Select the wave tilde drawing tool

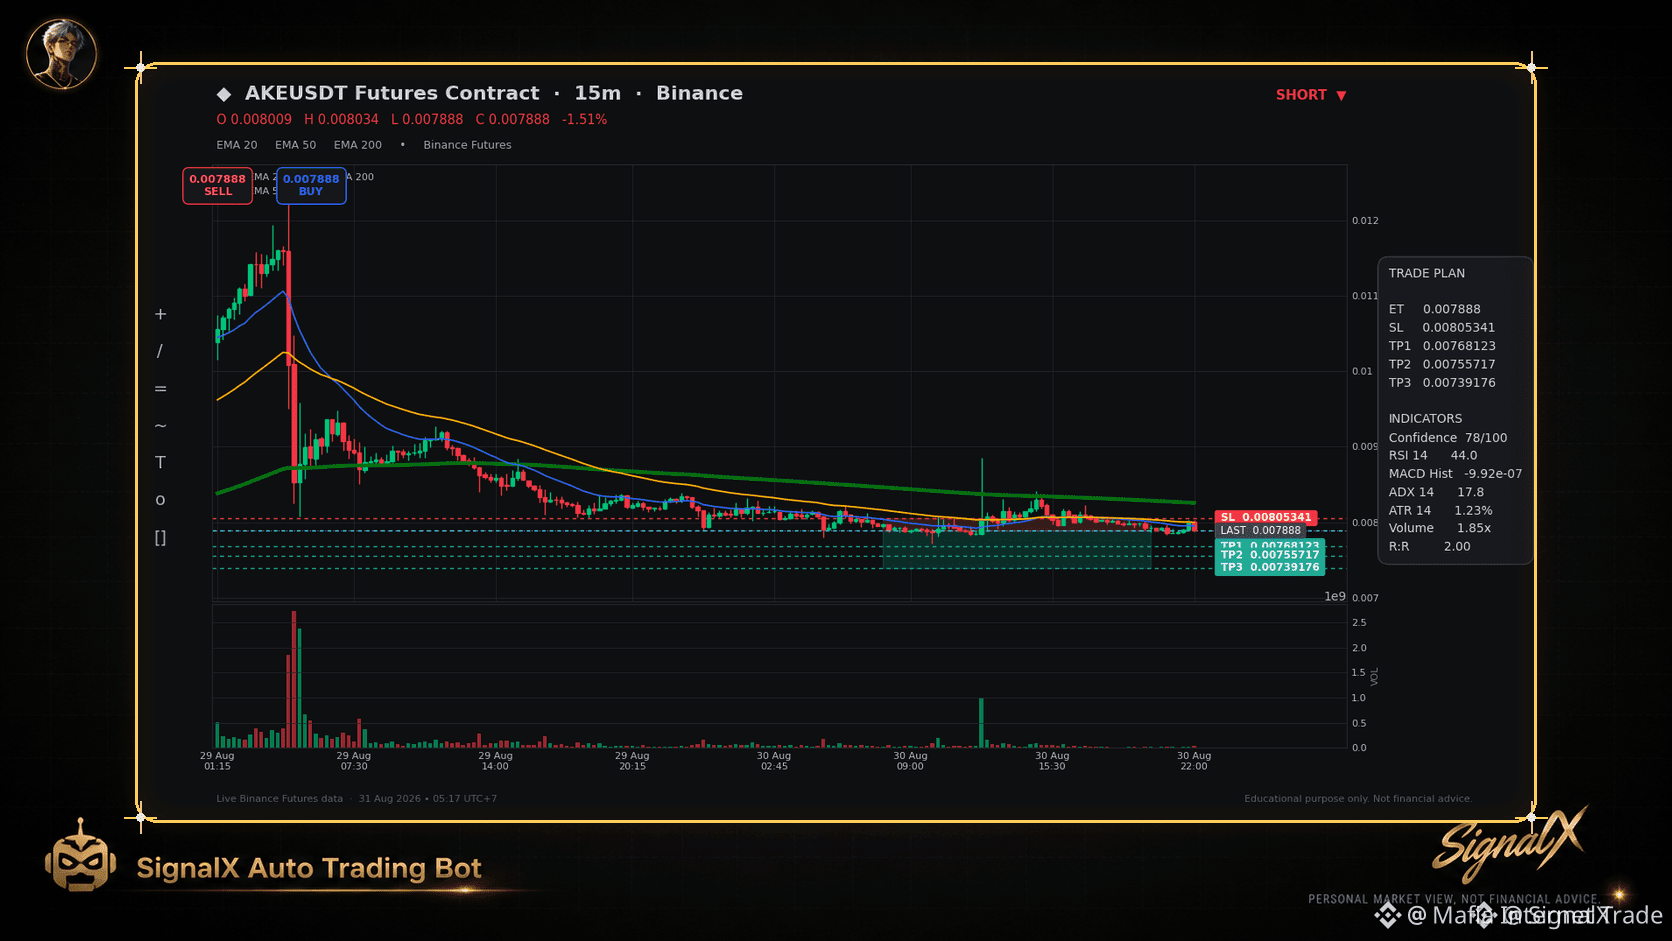[160, 425]
